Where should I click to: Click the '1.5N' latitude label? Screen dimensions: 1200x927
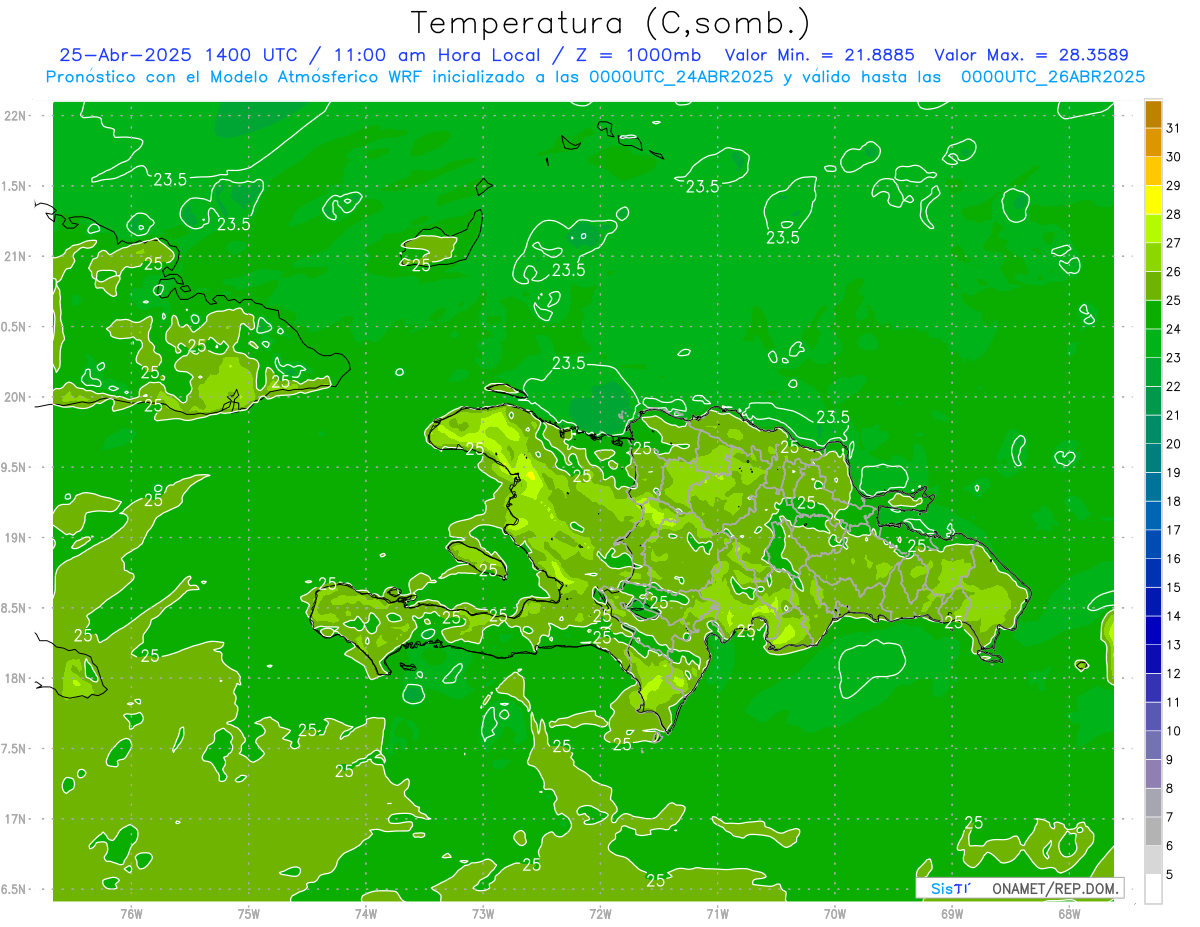pyautogui.click(x=15, y=186)
